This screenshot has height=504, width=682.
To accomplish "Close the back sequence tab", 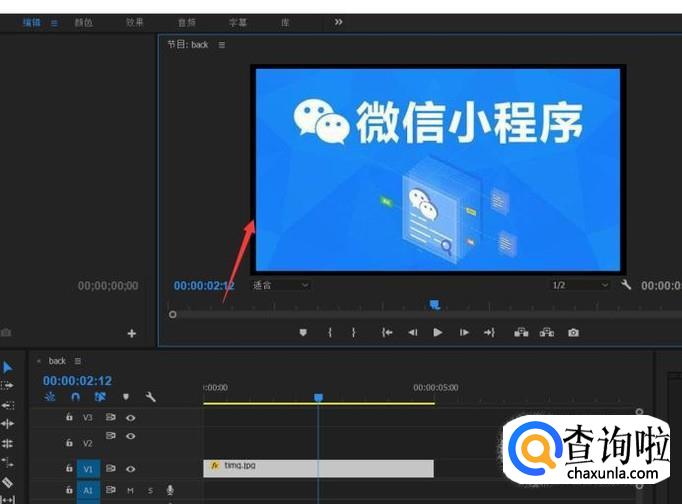I will click(x=39, y=361).
